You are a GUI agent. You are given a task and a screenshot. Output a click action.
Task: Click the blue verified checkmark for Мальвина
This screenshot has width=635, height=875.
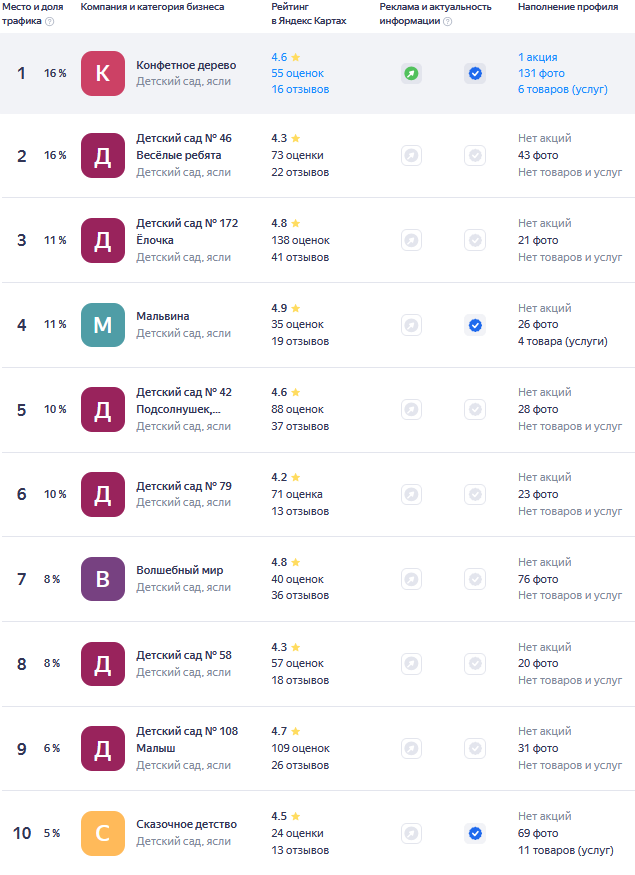pos(475,325)
